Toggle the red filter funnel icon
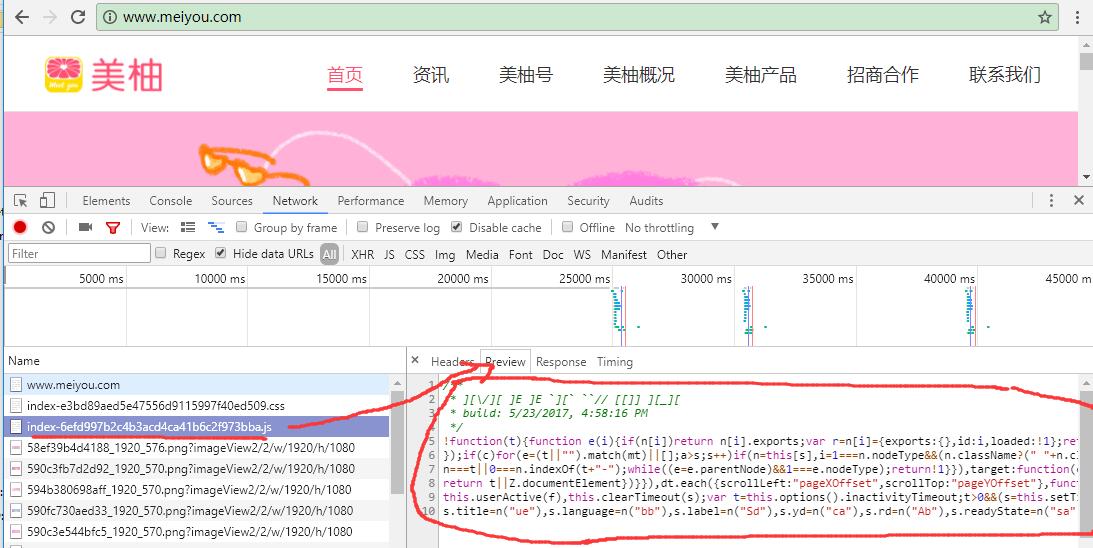Viewport: 1093px width, 548px height. 113,227
